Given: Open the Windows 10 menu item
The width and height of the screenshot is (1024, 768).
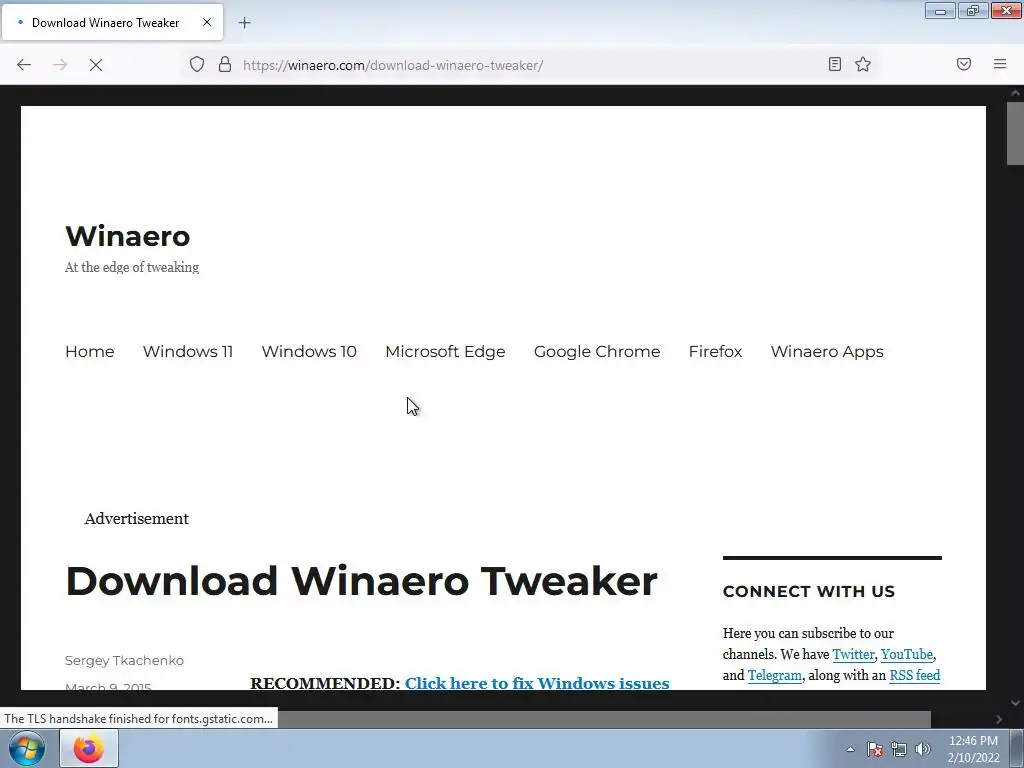Looking at the screenshot, I should click(x=309, y=351).
